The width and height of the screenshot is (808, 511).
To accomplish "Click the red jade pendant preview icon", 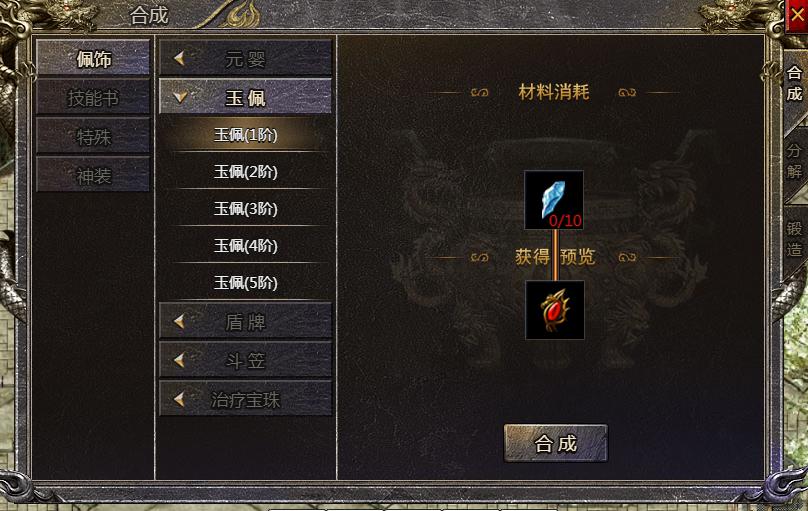I will tap(554, 310).
